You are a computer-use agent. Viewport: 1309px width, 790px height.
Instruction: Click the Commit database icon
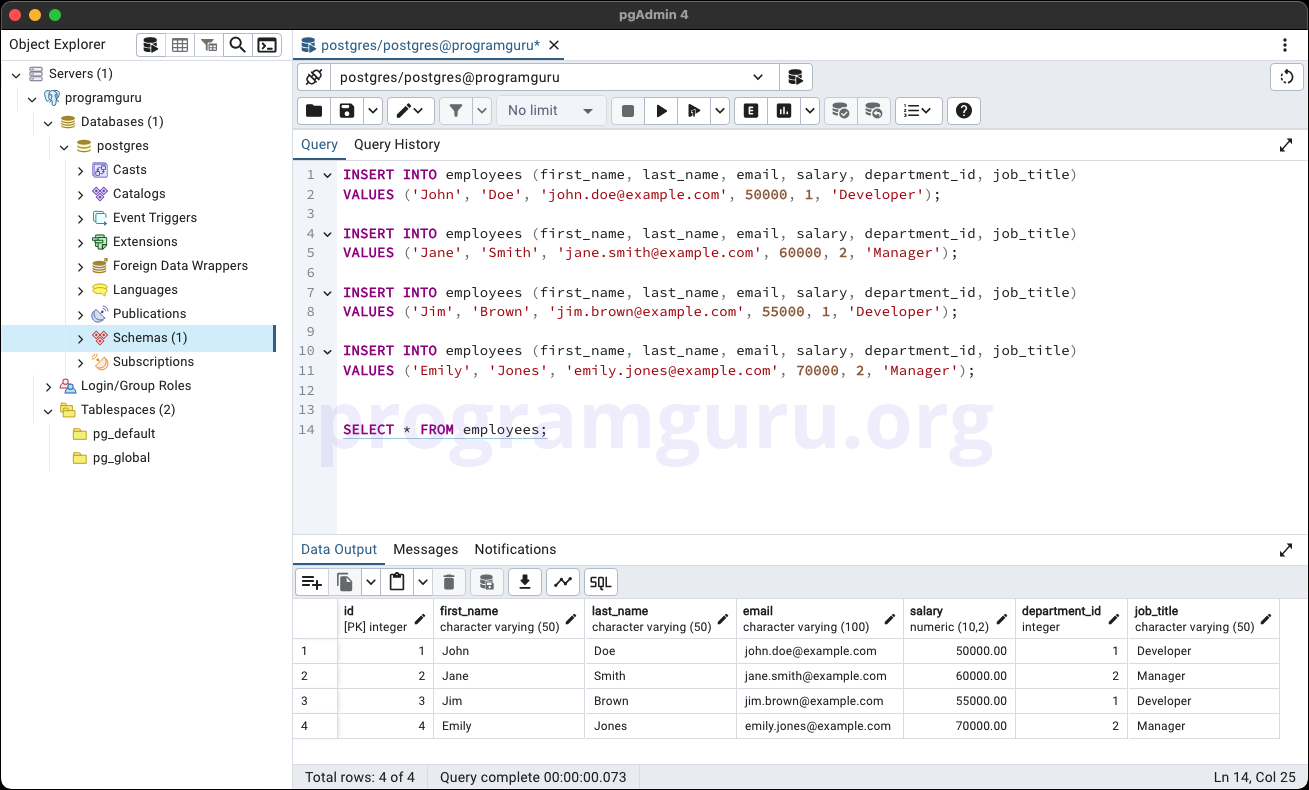841,111
